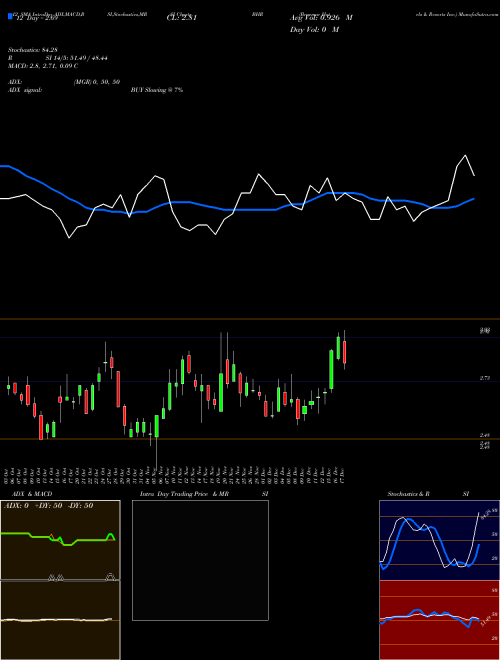Click the blue 12 Day legend square
This screenshot has width=500, height=660.
click(10, 17)
